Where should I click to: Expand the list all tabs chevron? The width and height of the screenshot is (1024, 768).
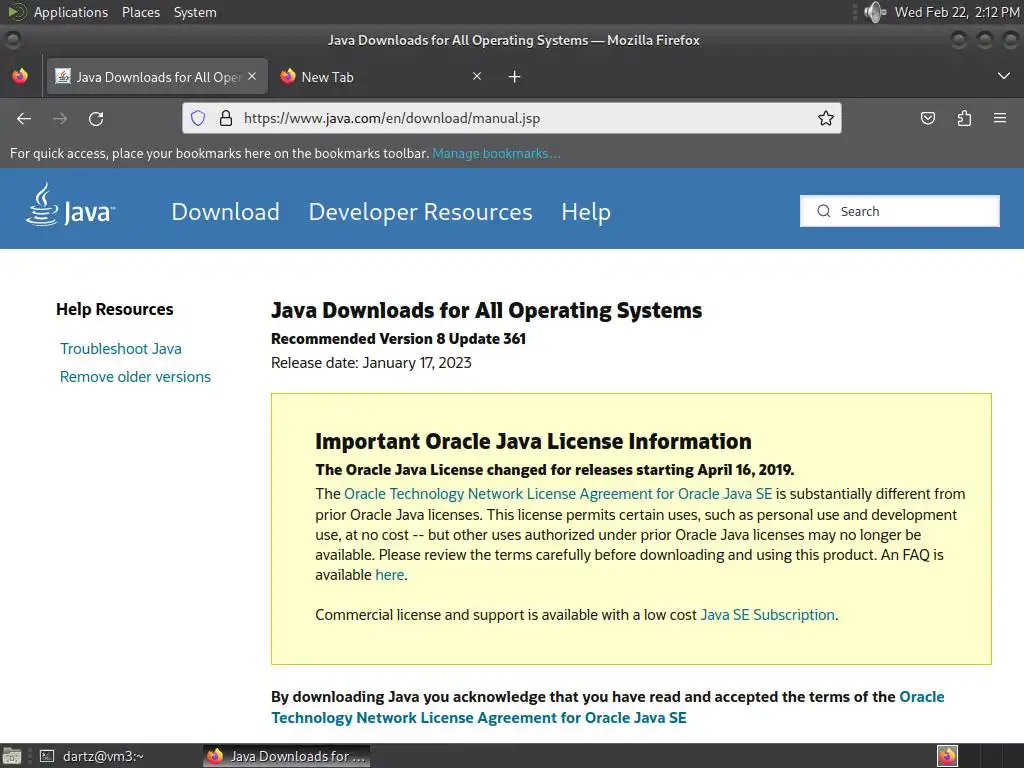(1004, 76)
